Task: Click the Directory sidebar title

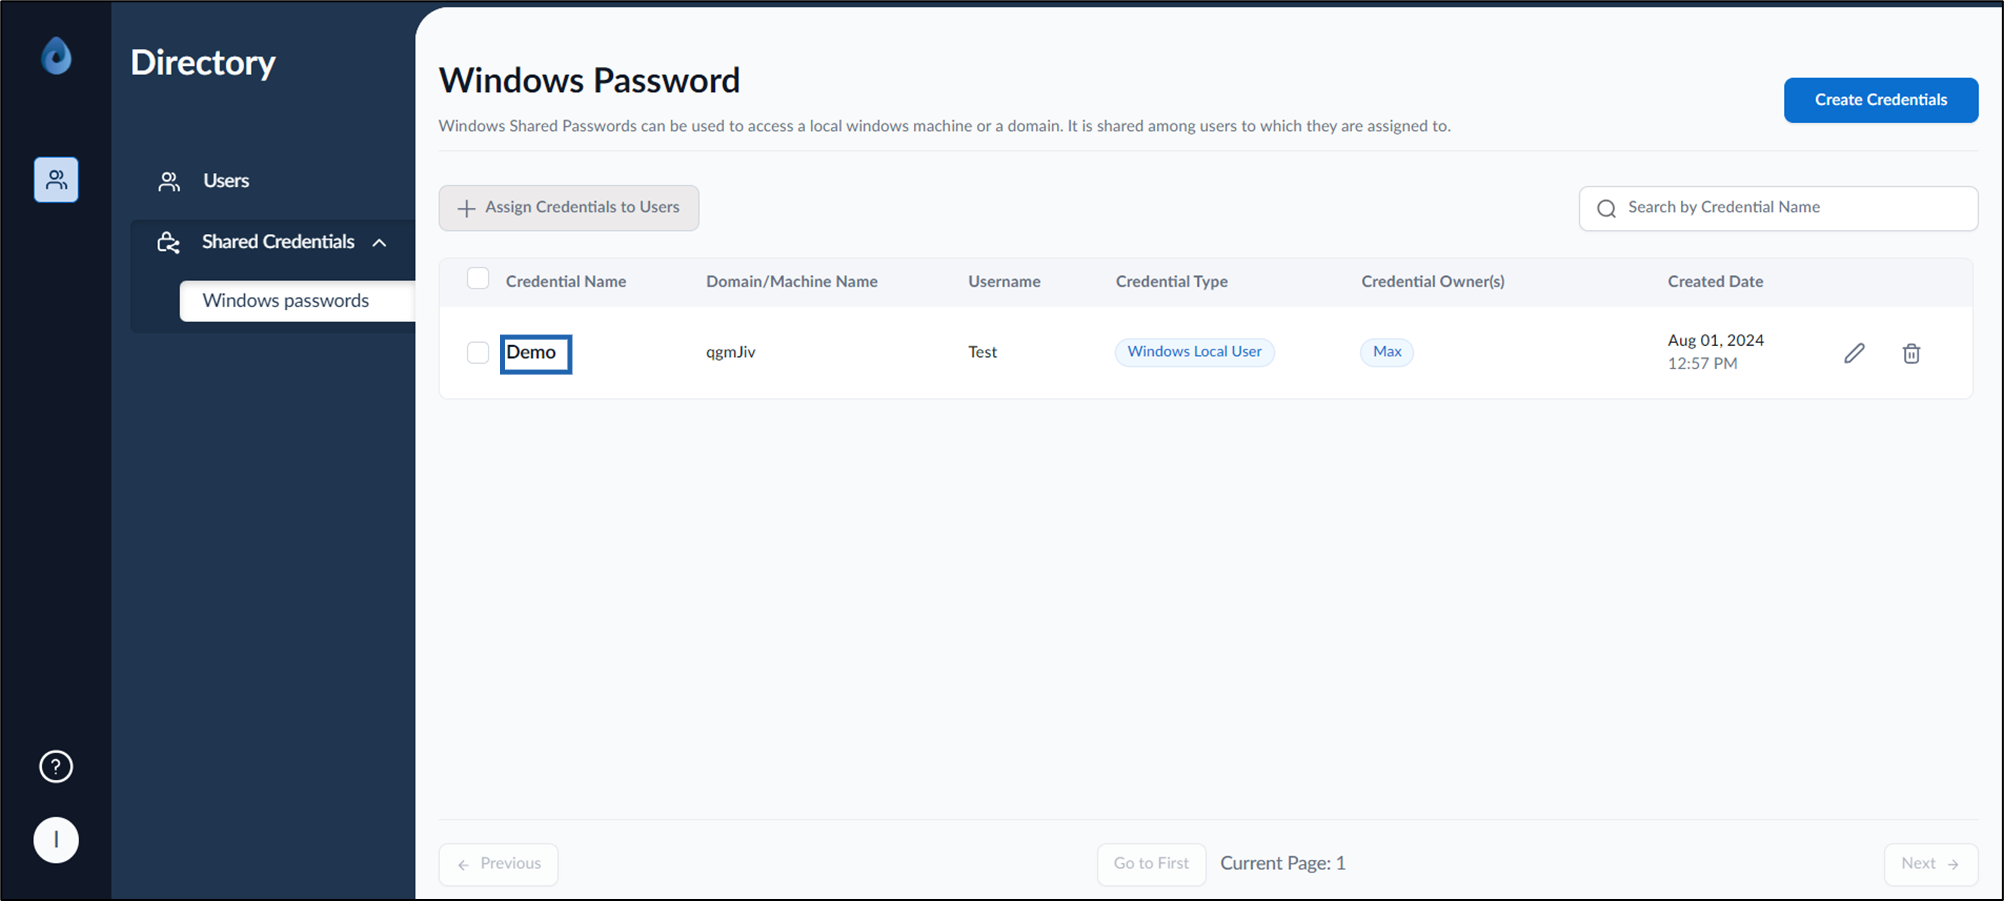Action: coord(203,63)
